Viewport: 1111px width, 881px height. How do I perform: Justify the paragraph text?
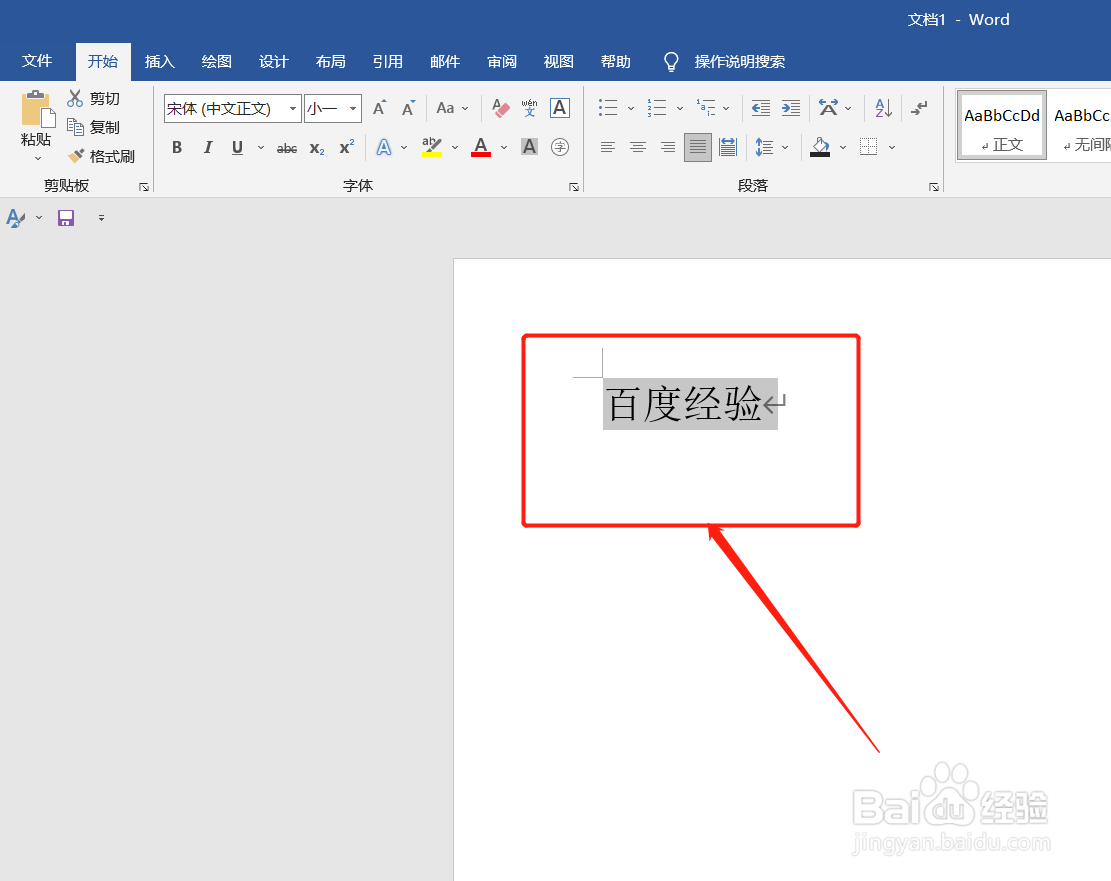(x=698, y=147)
